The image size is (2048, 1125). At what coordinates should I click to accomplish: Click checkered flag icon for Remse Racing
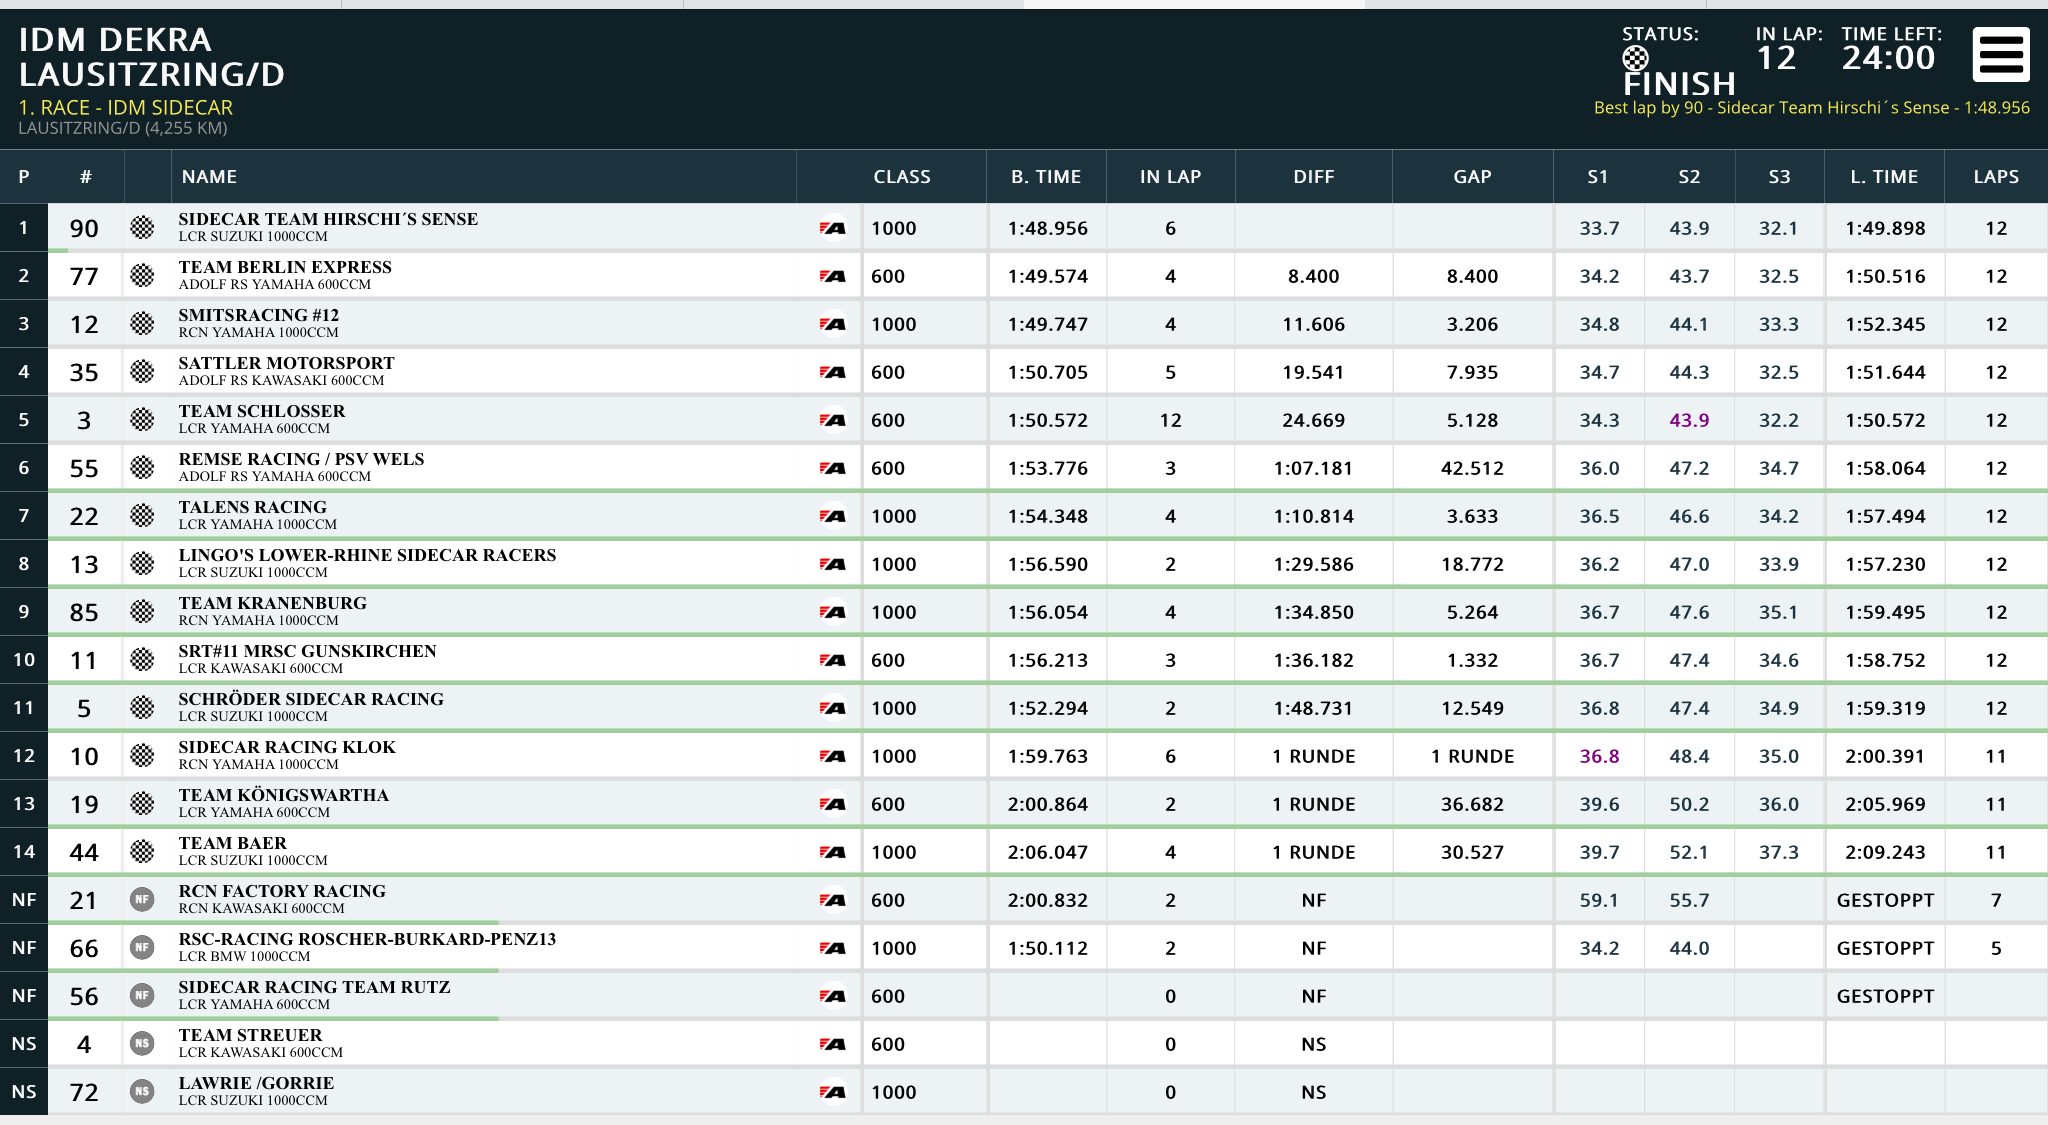coord(142,468)
